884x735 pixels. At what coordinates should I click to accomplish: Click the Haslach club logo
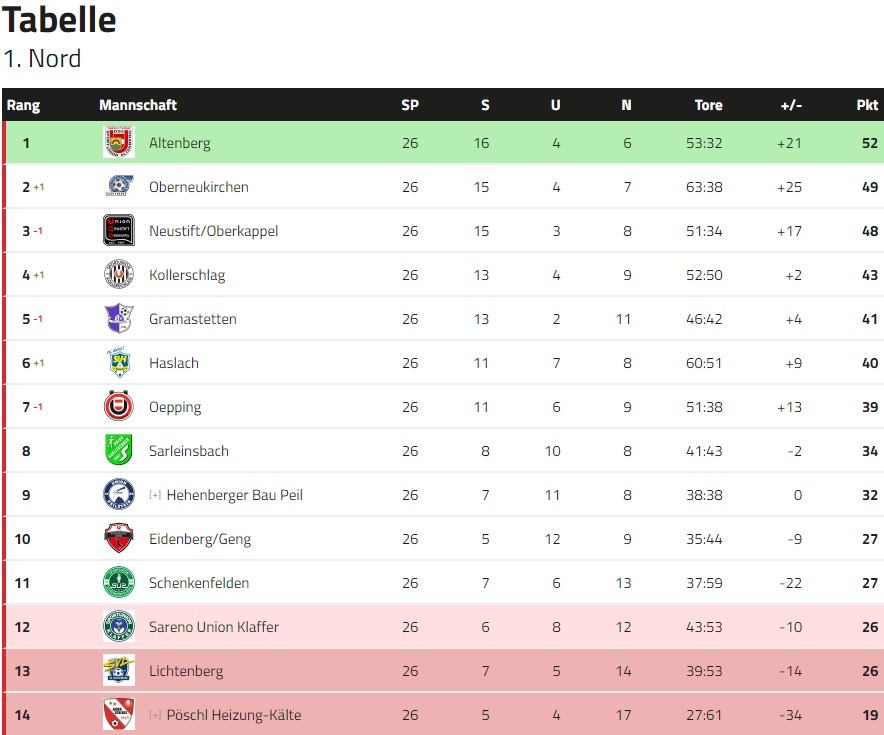[x=119, y=362]
